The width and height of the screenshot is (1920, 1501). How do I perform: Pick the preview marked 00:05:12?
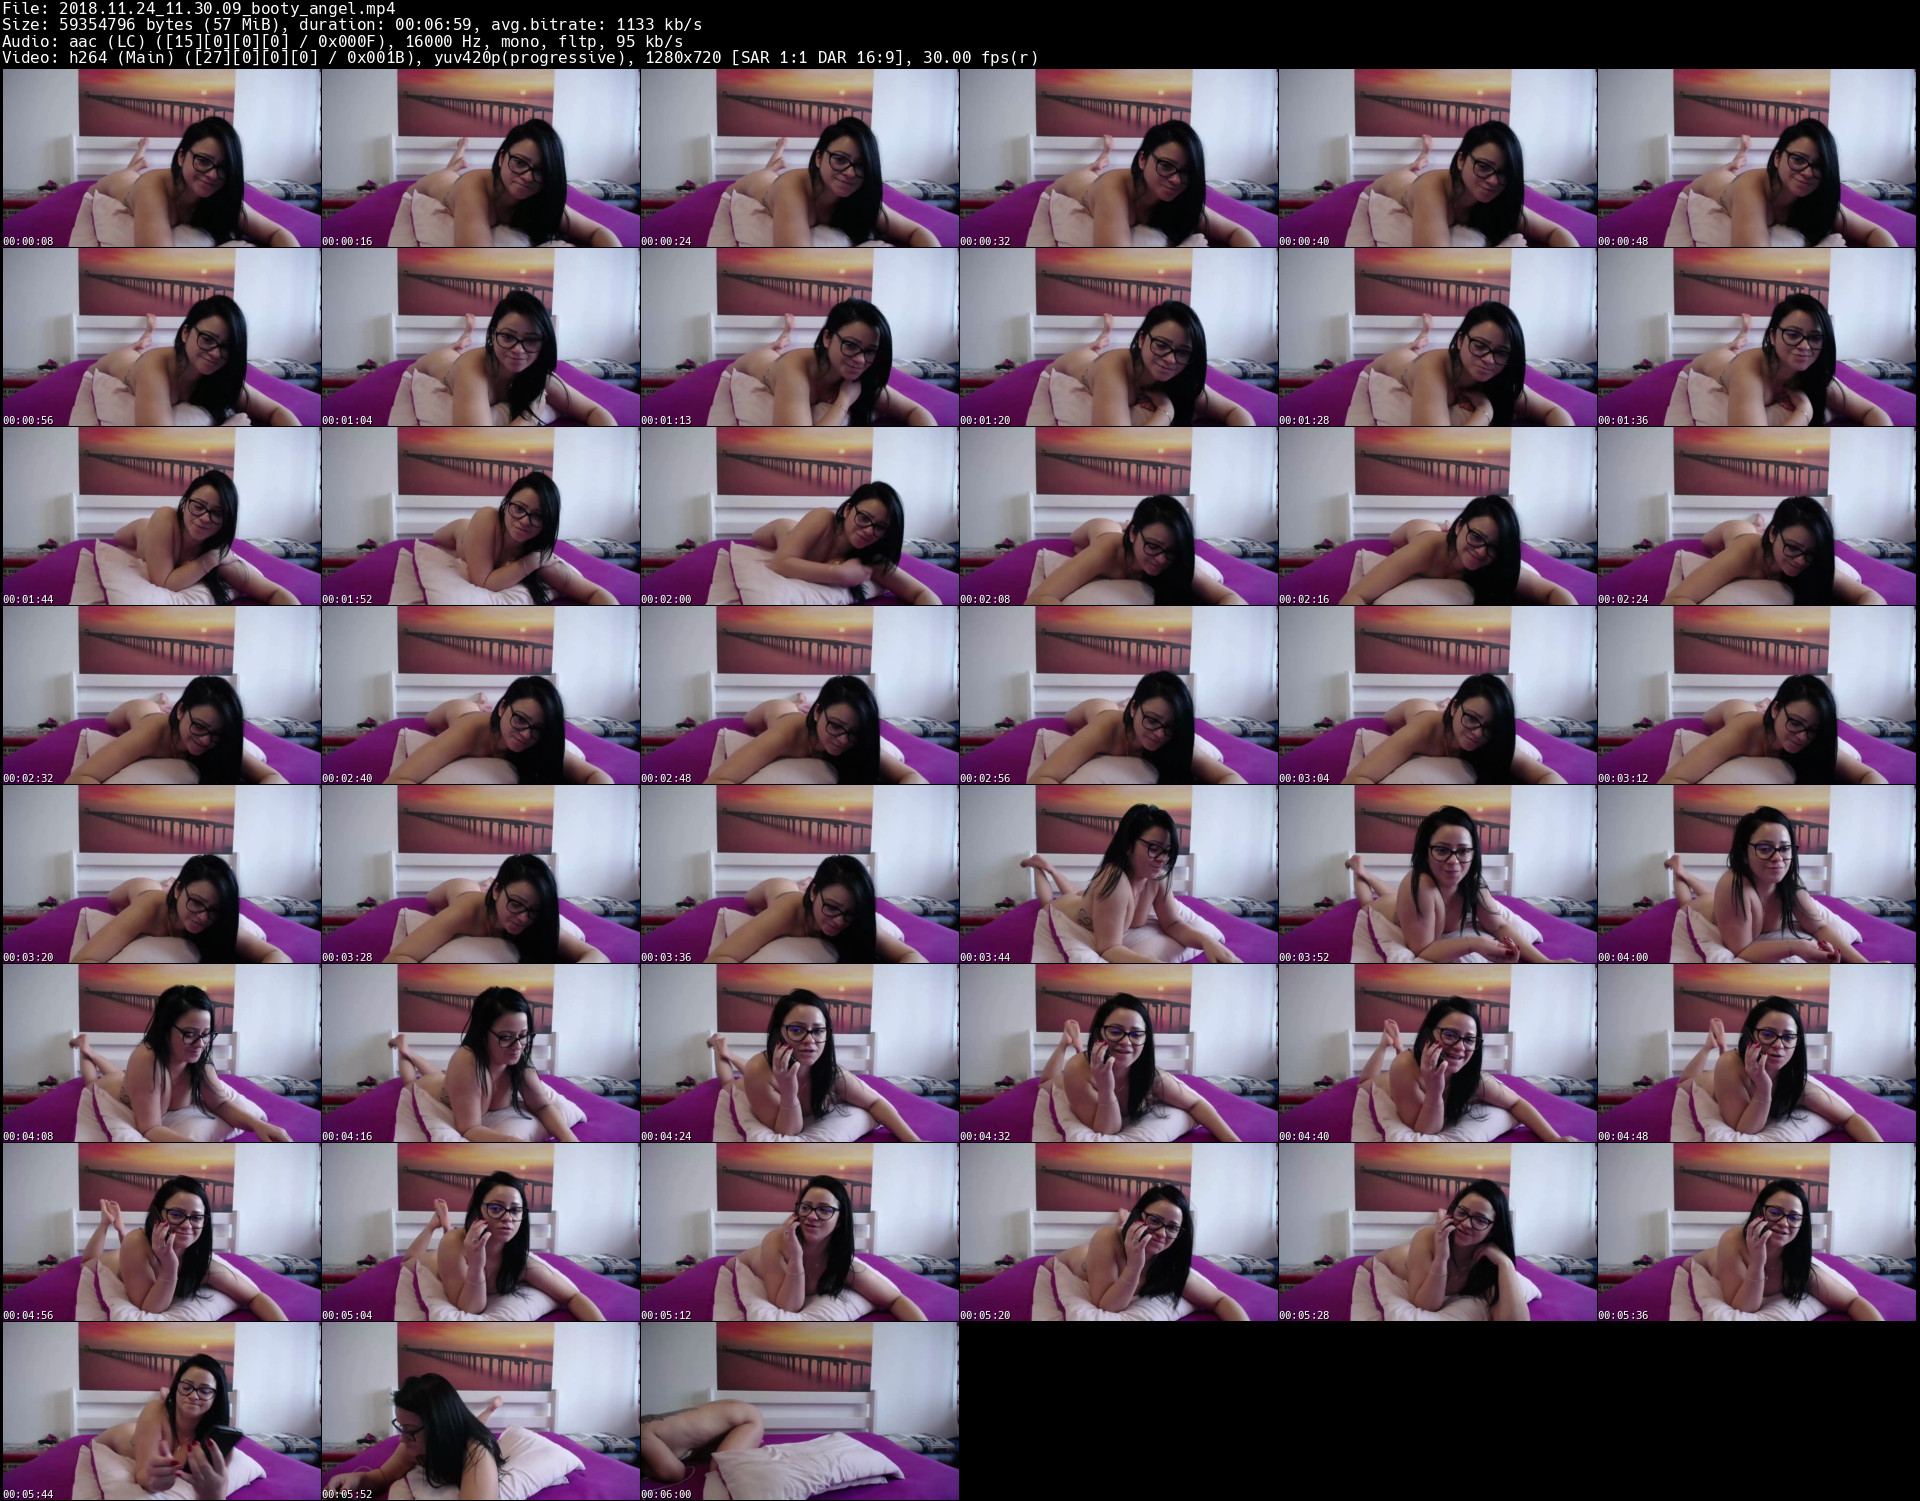pyautogui.click(x=799, y=1232)
